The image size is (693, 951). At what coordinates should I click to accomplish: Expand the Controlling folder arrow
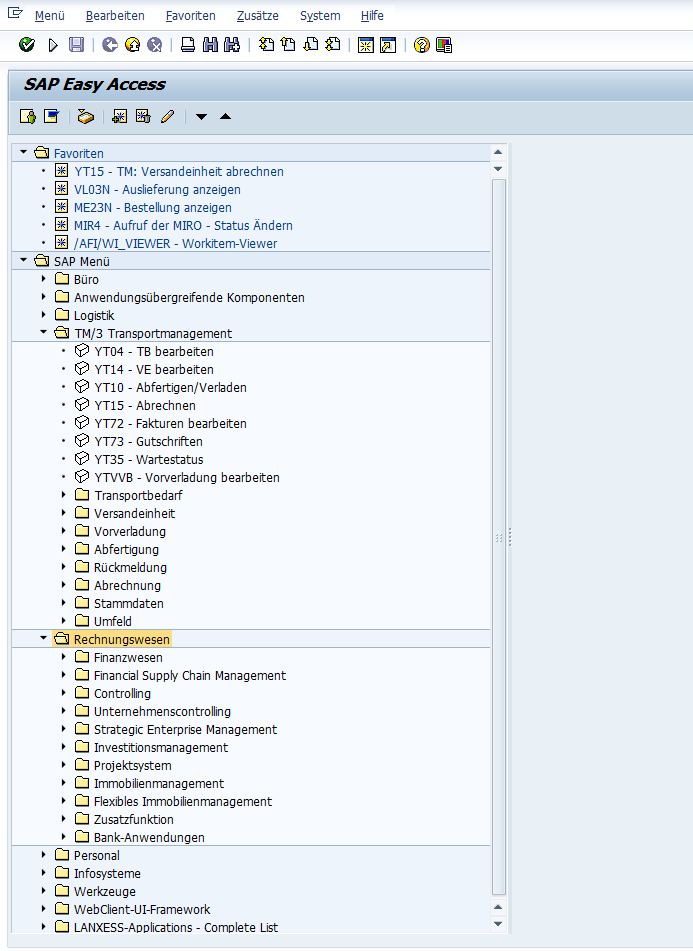pos(64,693)
